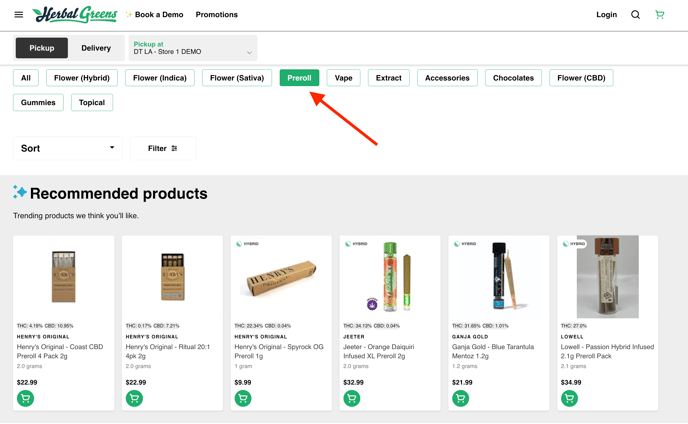Open Henry's Original - Coast CBD Preroll title

pyautogui.click(x=60, y=351)
